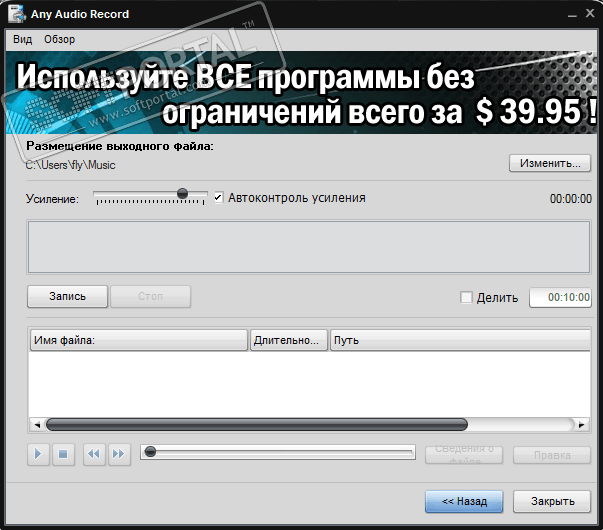This screenshot has width=603, height=530.
Task: Click the Play button in the player controls
Action: (x=38, y=454)
